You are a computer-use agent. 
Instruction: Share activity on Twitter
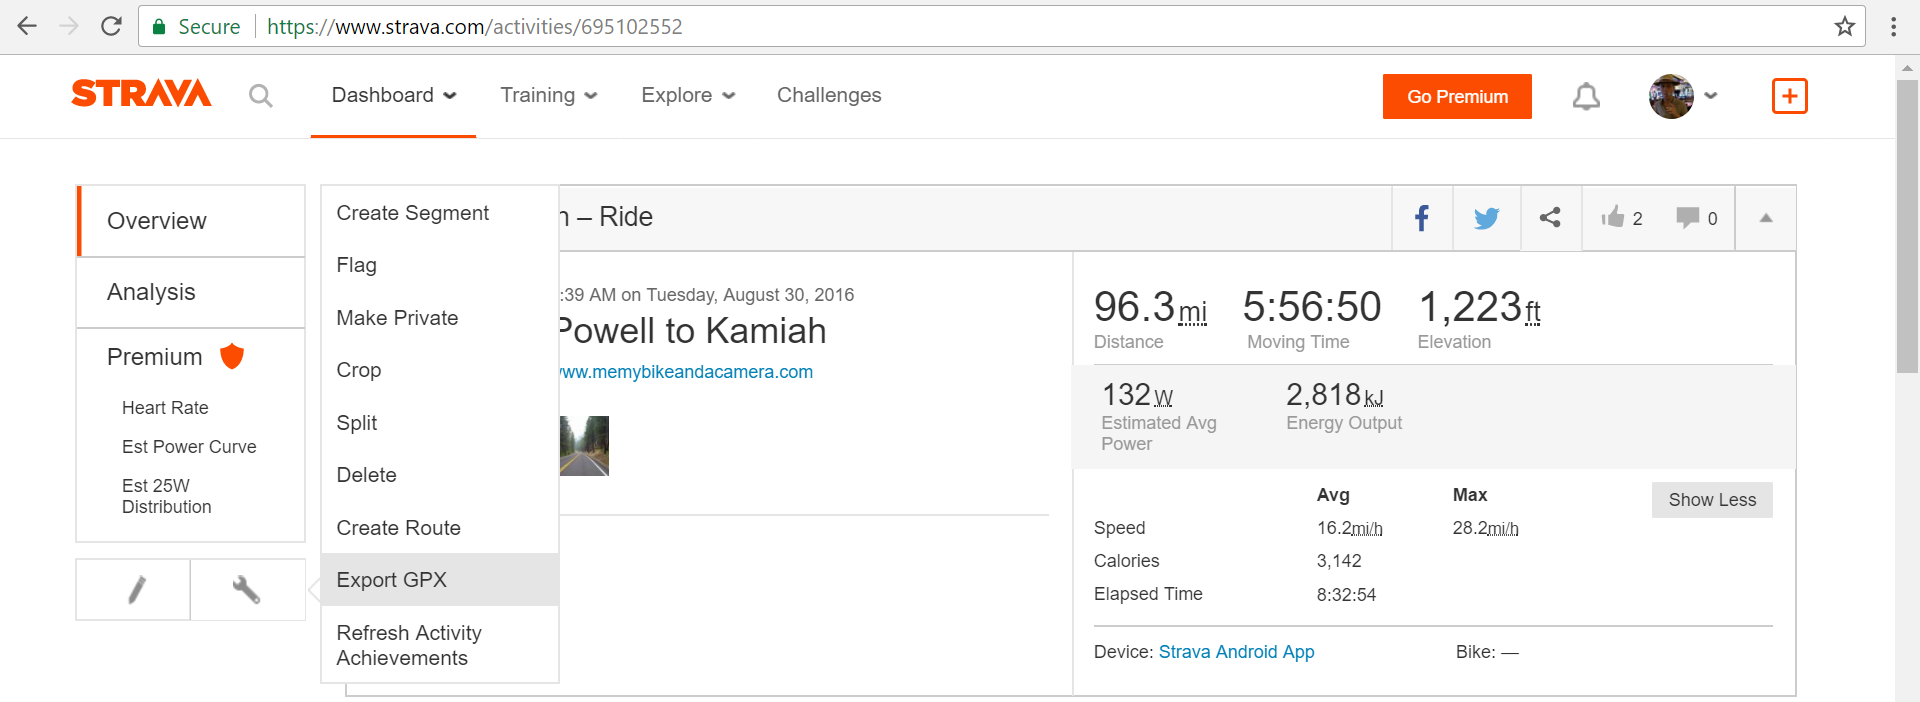(x=1486, y=218)
